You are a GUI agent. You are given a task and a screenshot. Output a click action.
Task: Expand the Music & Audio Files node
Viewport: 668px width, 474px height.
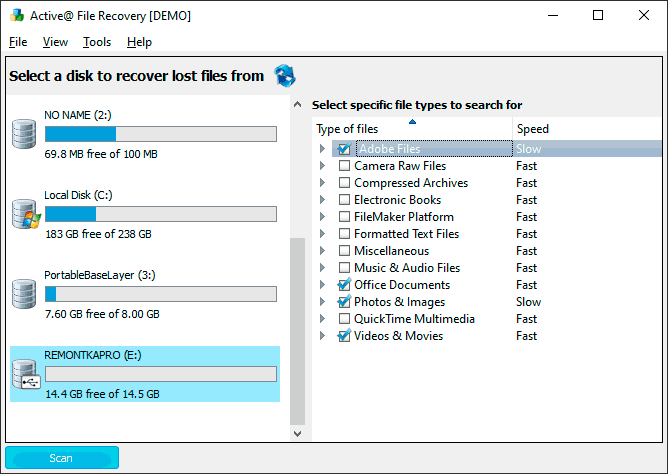[x=322, y=268]
